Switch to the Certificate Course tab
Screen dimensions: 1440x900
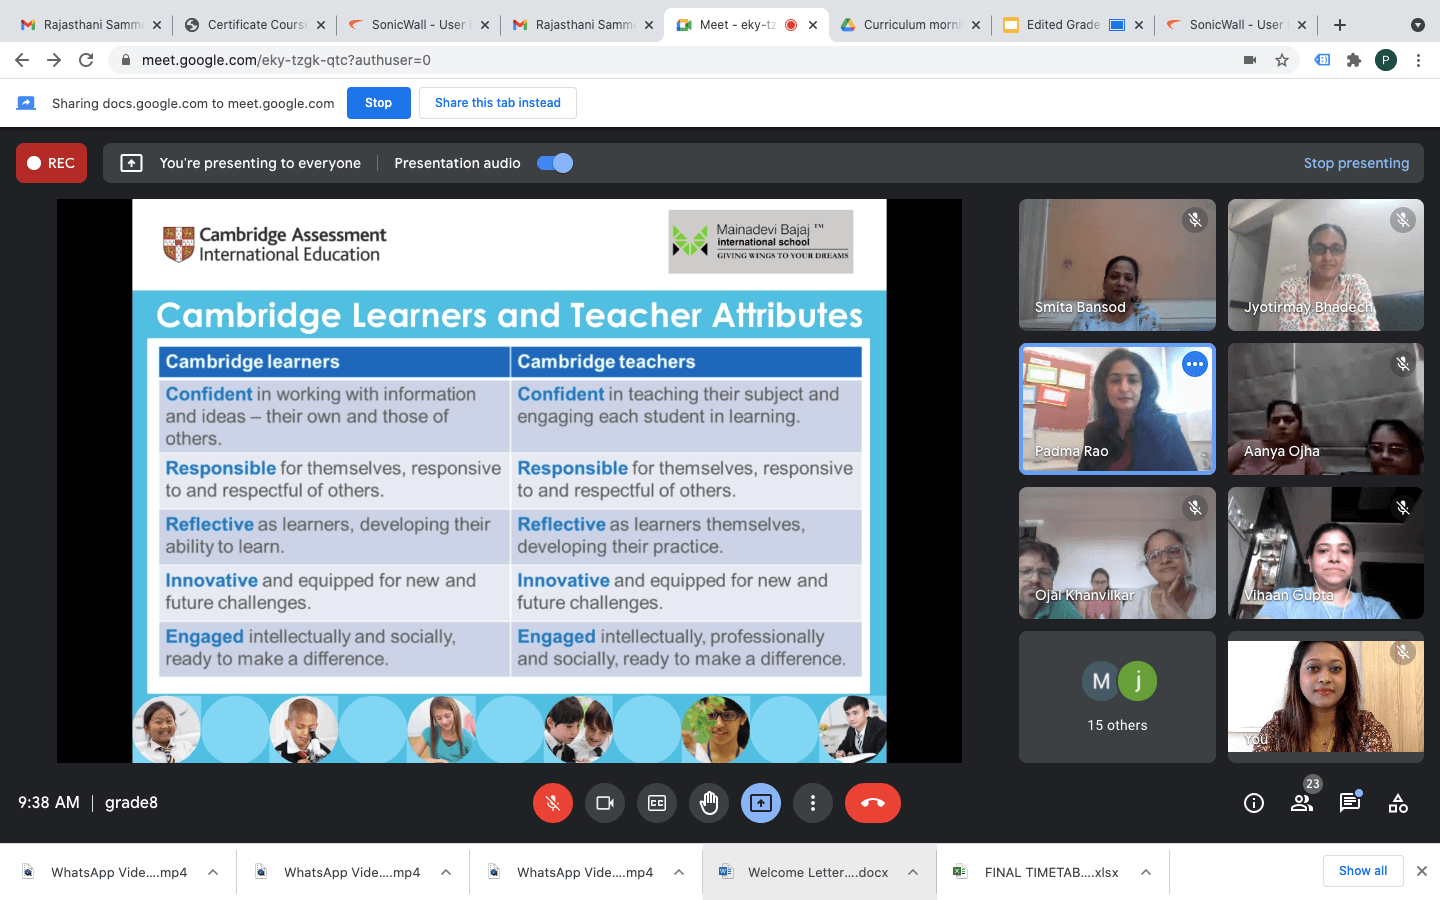pyautogui.click(x=255, y=25)
